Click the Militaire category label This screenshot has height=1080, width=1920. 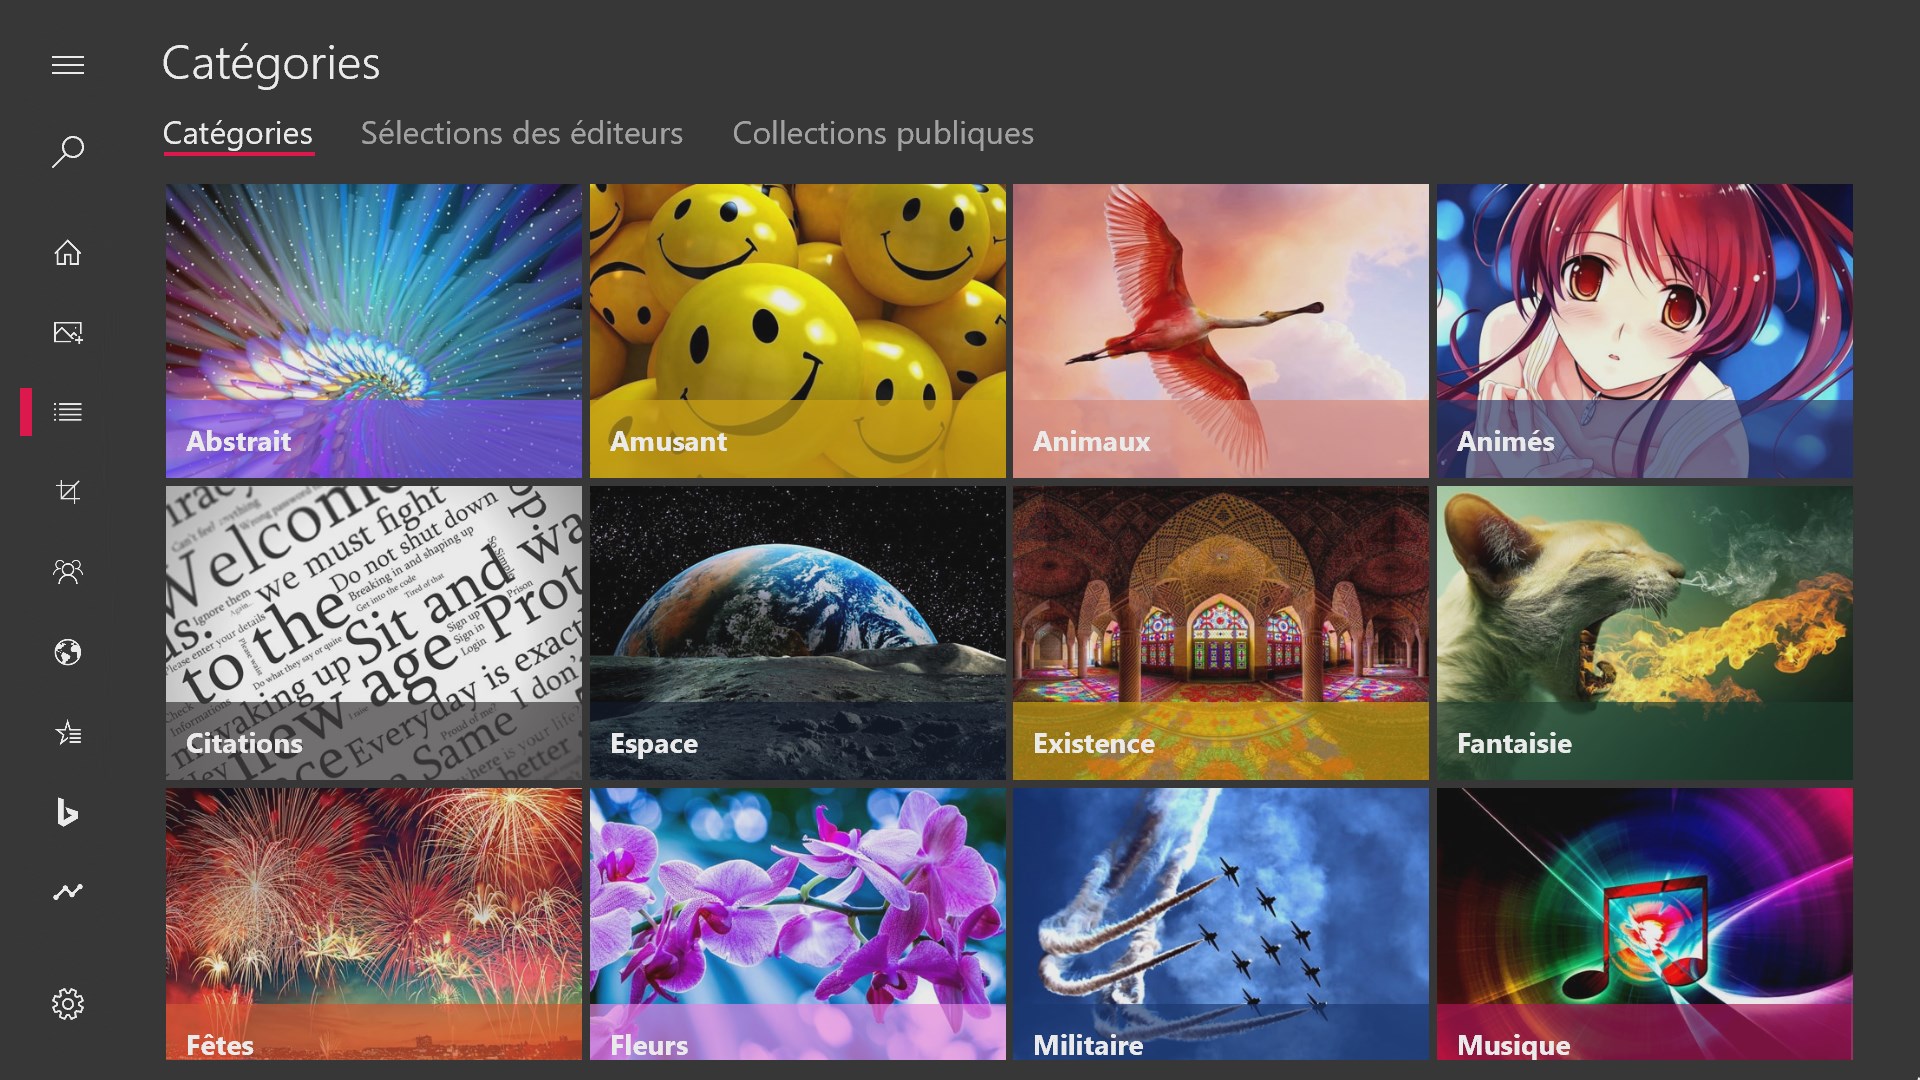[x=1087, y=1045]
